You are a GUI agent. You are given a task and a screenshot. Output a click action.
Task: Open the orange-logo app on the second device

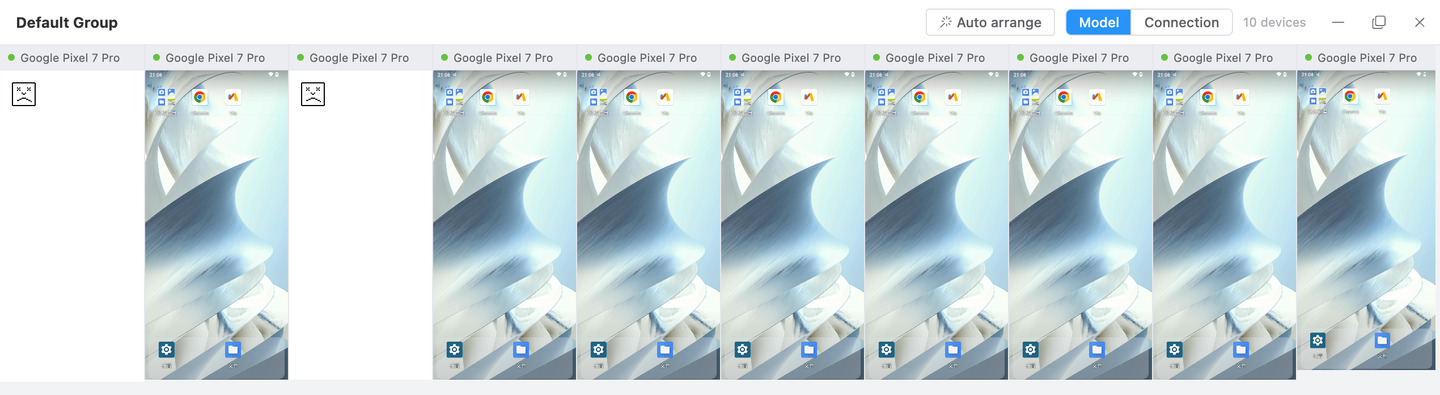pos(232,97)
